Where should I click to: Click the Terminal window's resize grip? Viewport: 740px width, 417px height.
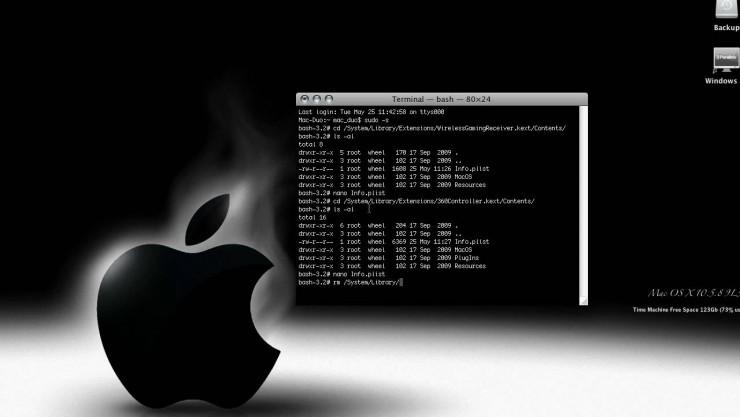(583, 301)
